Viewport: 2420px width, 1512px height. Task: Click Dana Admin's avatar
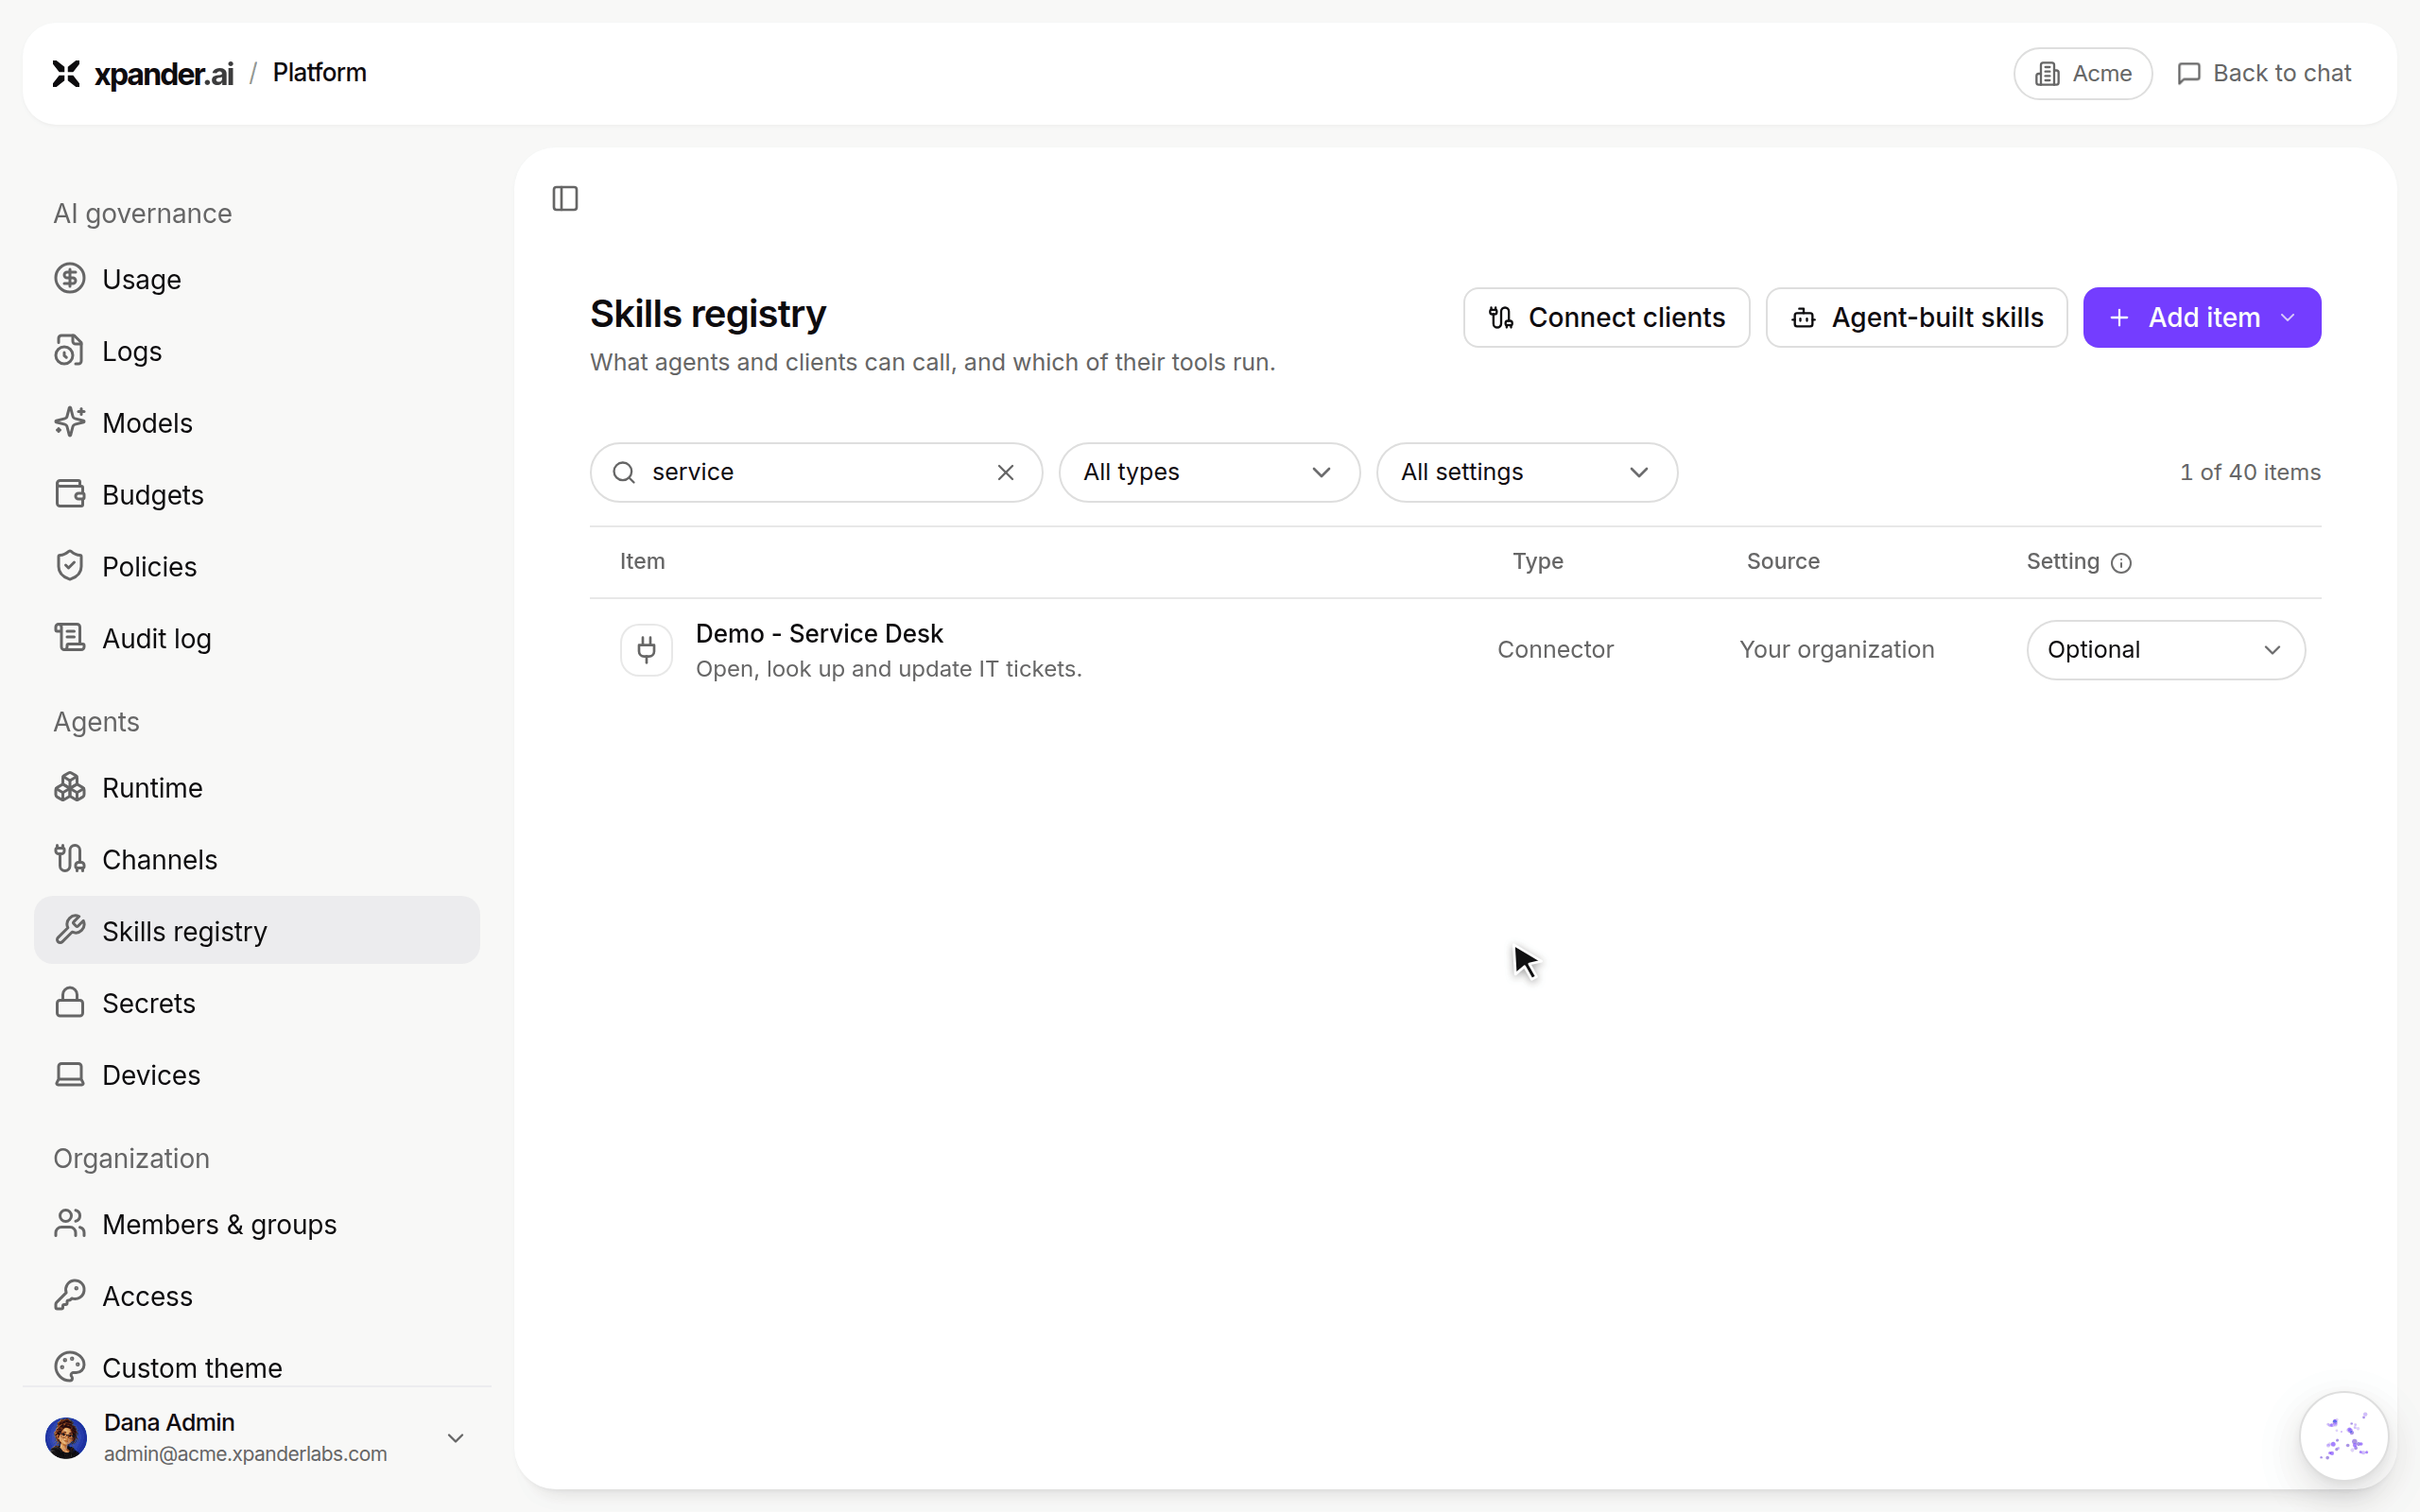[x=66, y=1438]
